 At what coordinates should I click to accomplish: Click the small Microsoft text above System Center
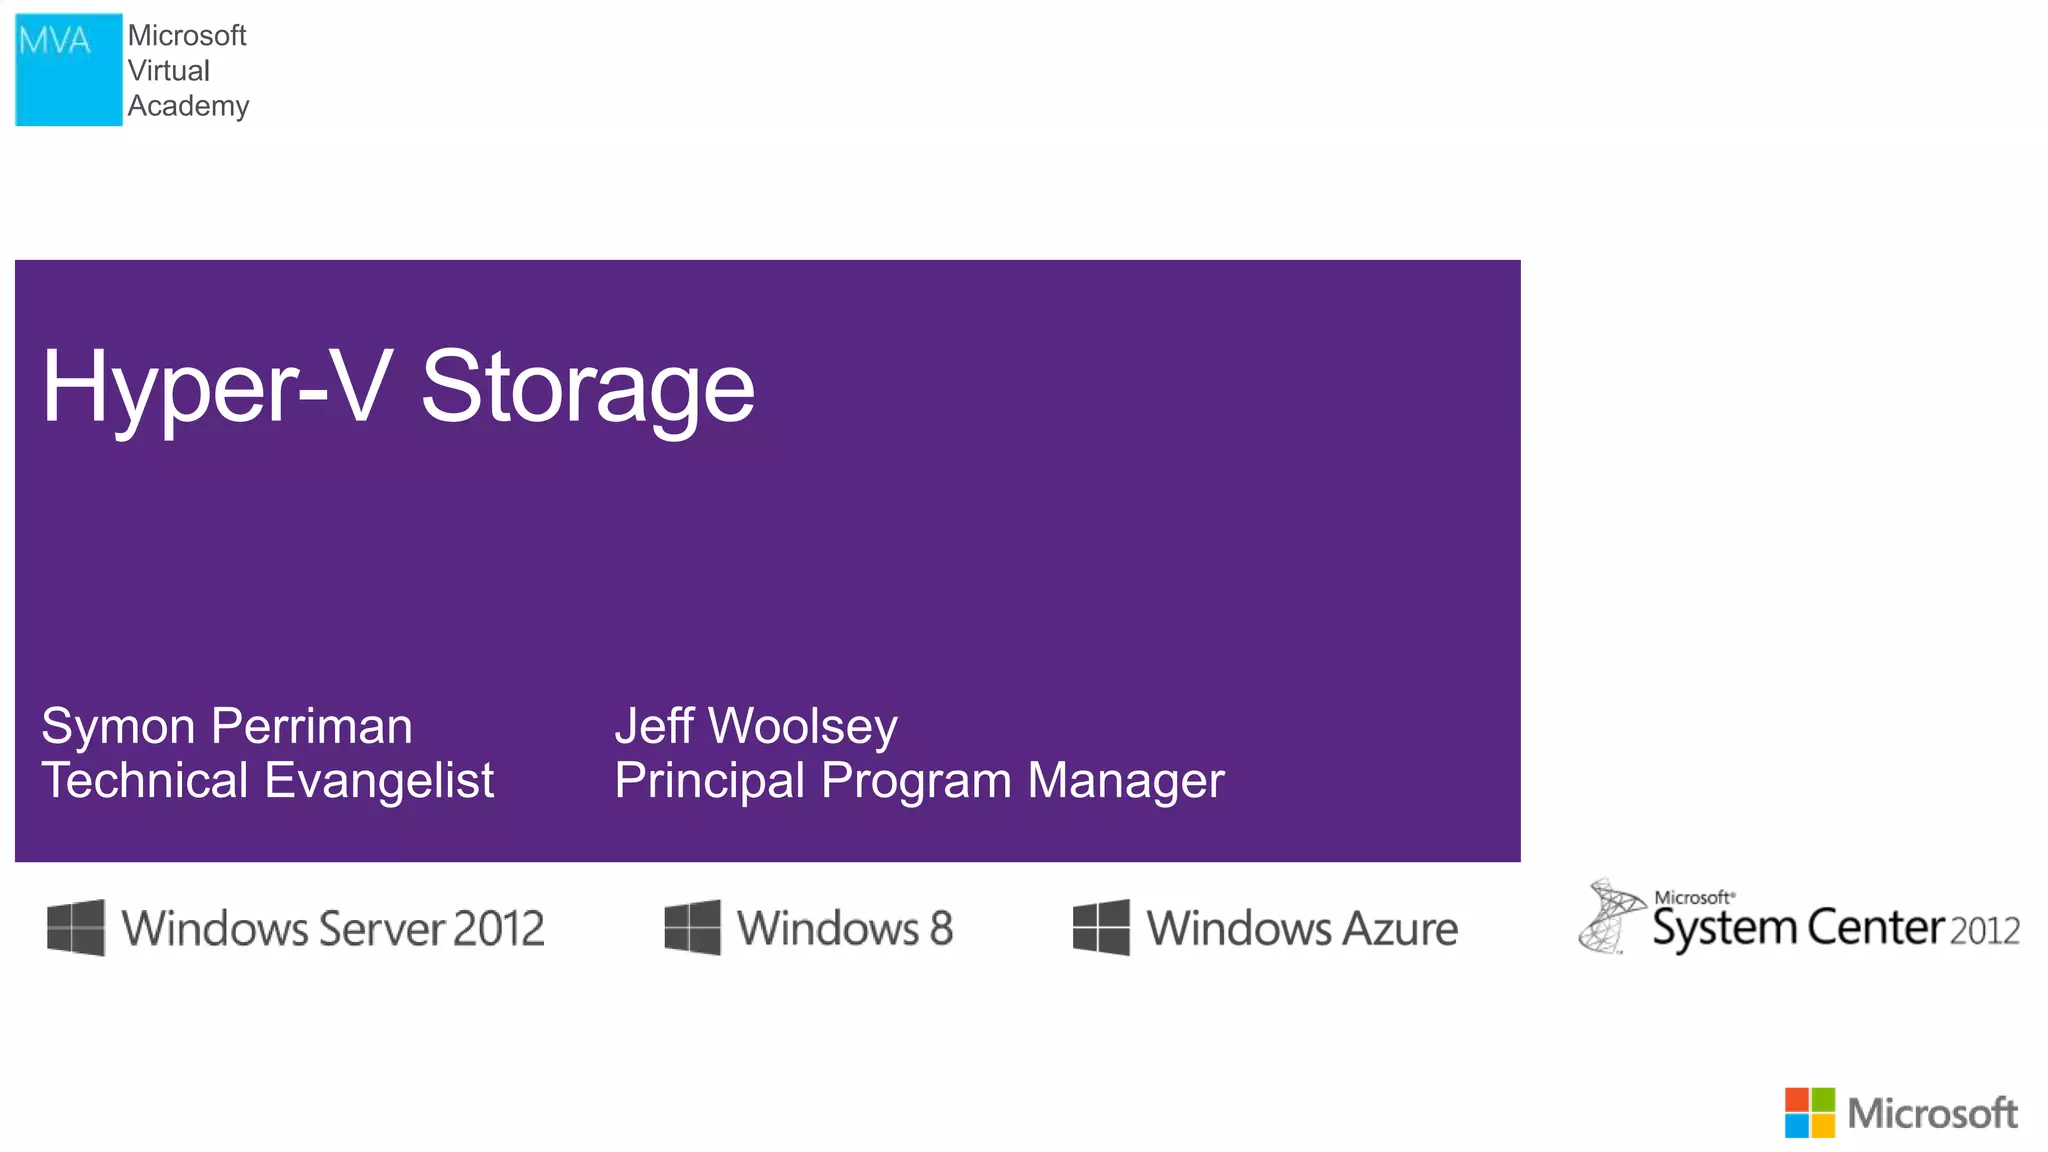coord(1693,897)
